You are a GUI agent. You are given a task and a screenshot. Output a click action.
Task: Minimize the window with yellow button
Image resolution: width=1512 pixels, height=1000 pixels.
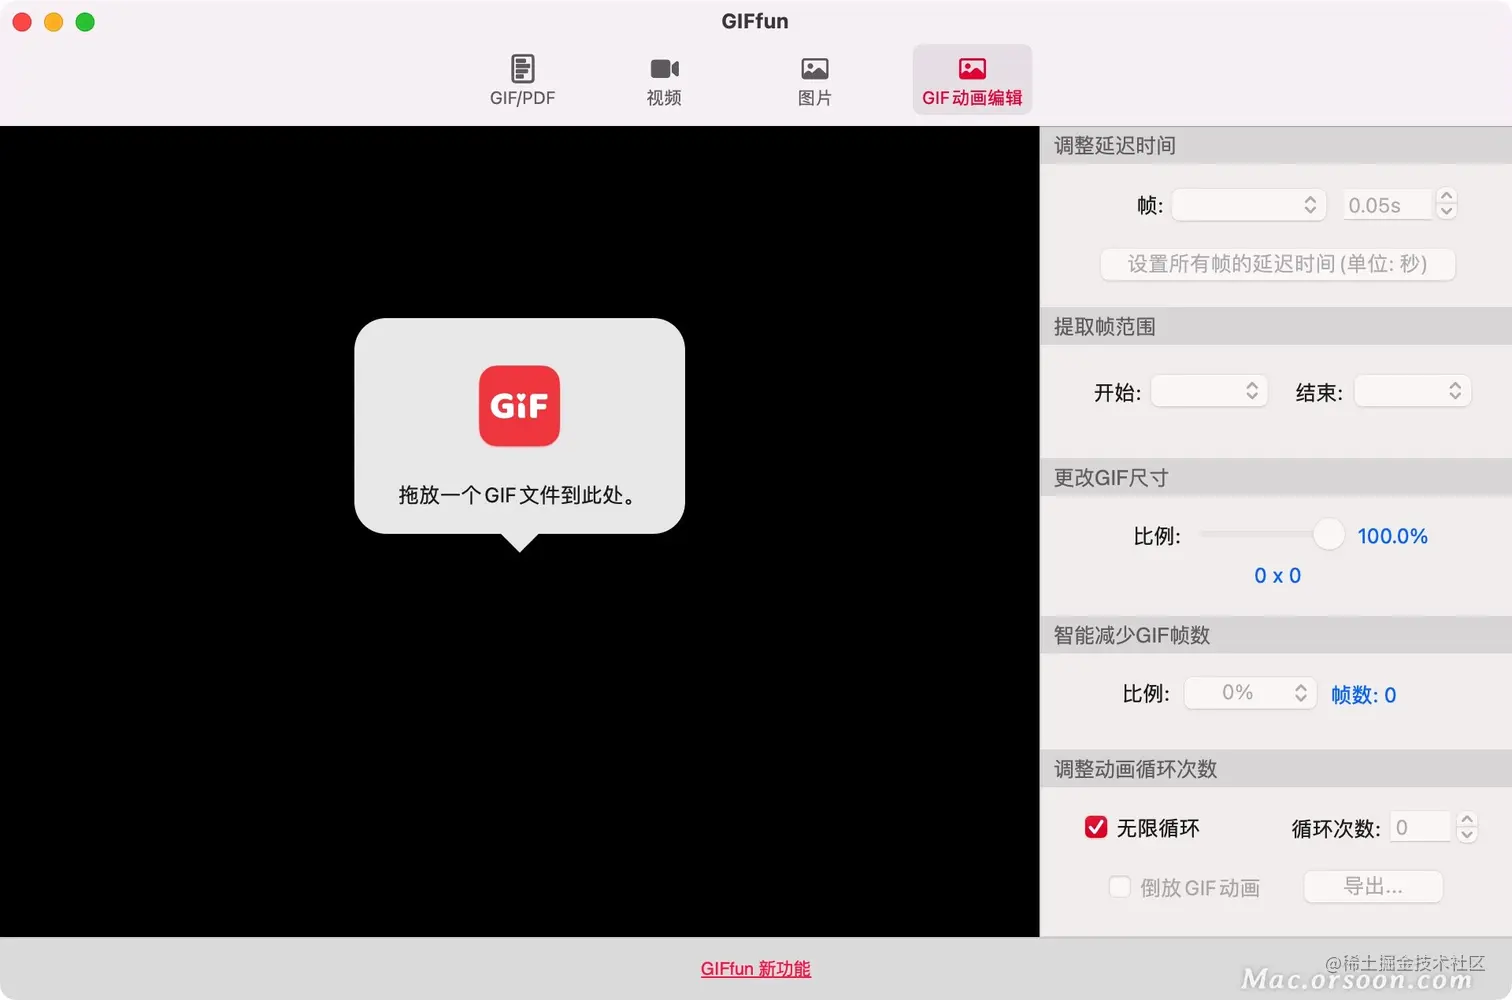point(54,22)
